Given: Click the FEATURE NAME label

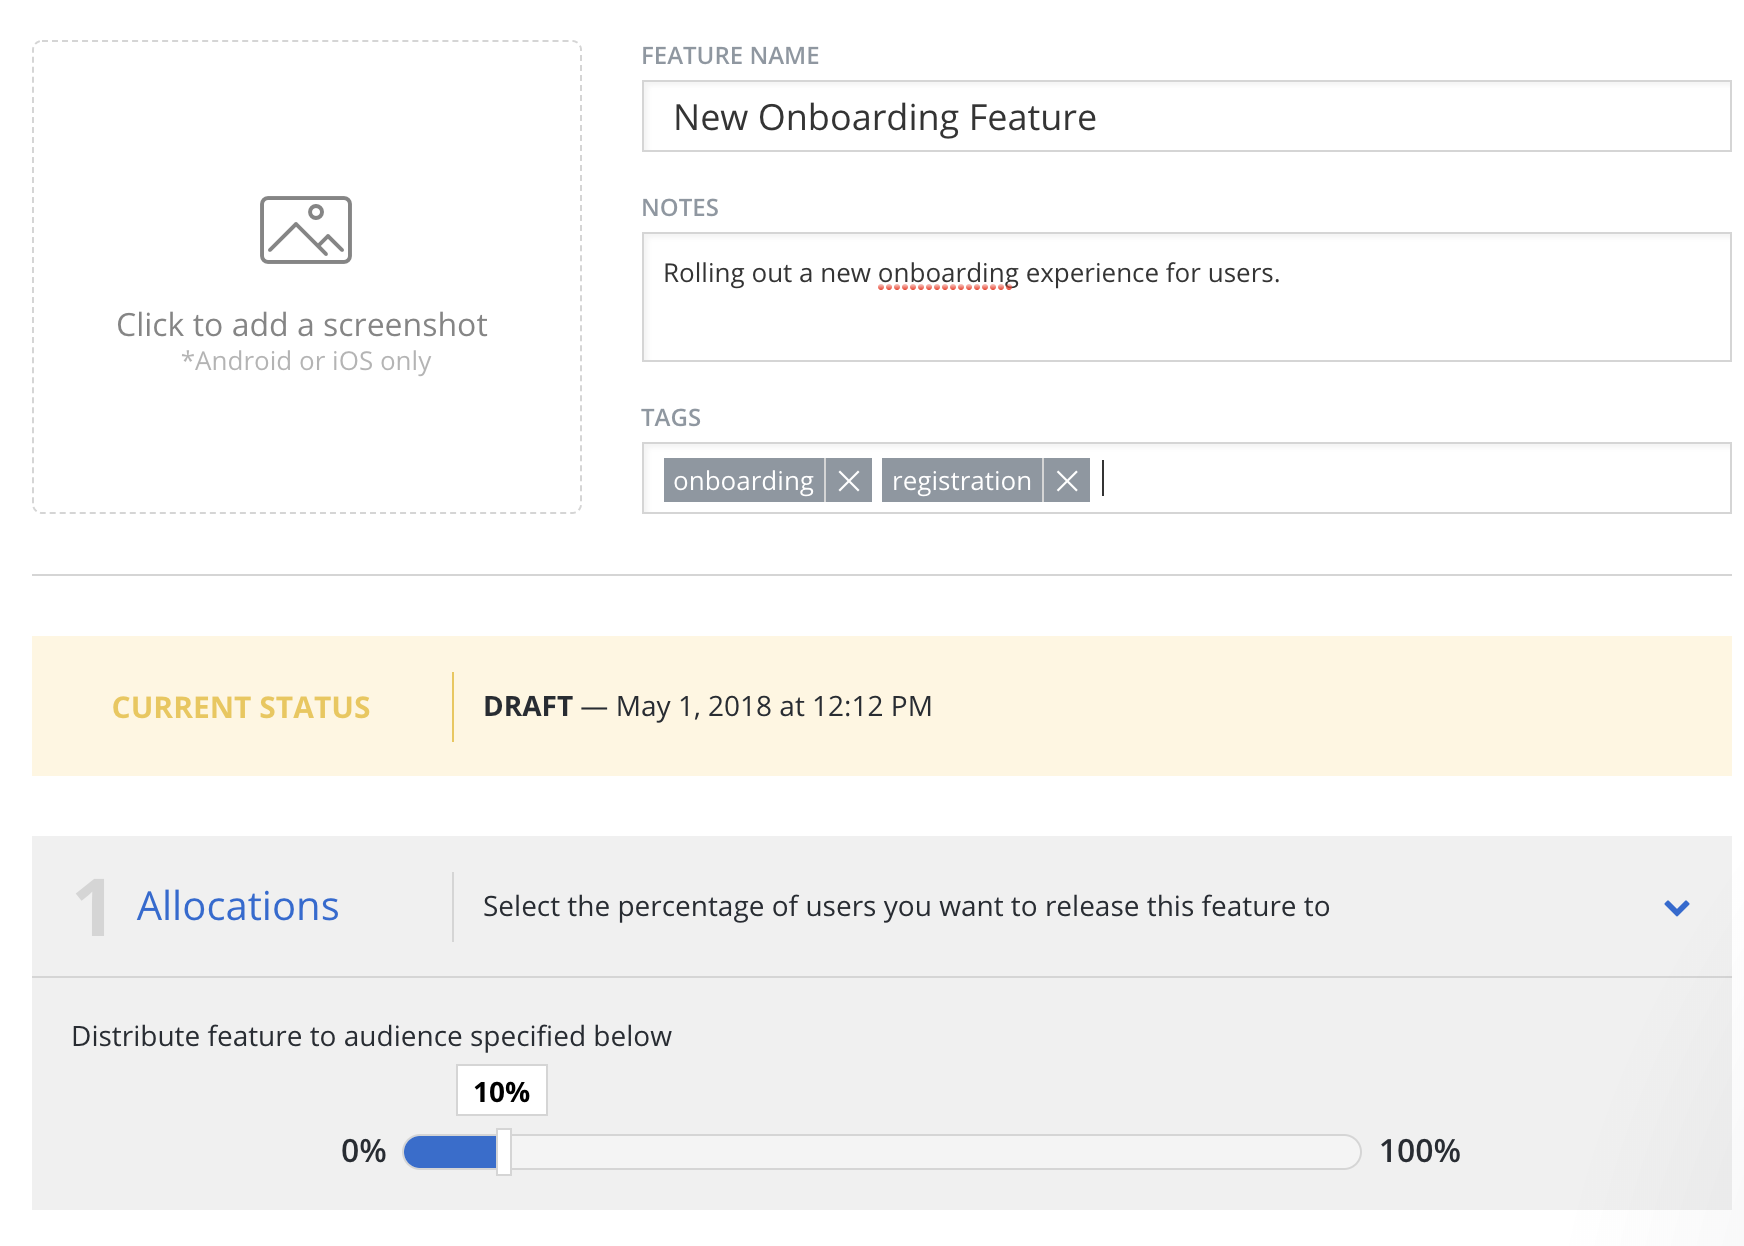Looking at the screenshot, I should click(730, 56).
